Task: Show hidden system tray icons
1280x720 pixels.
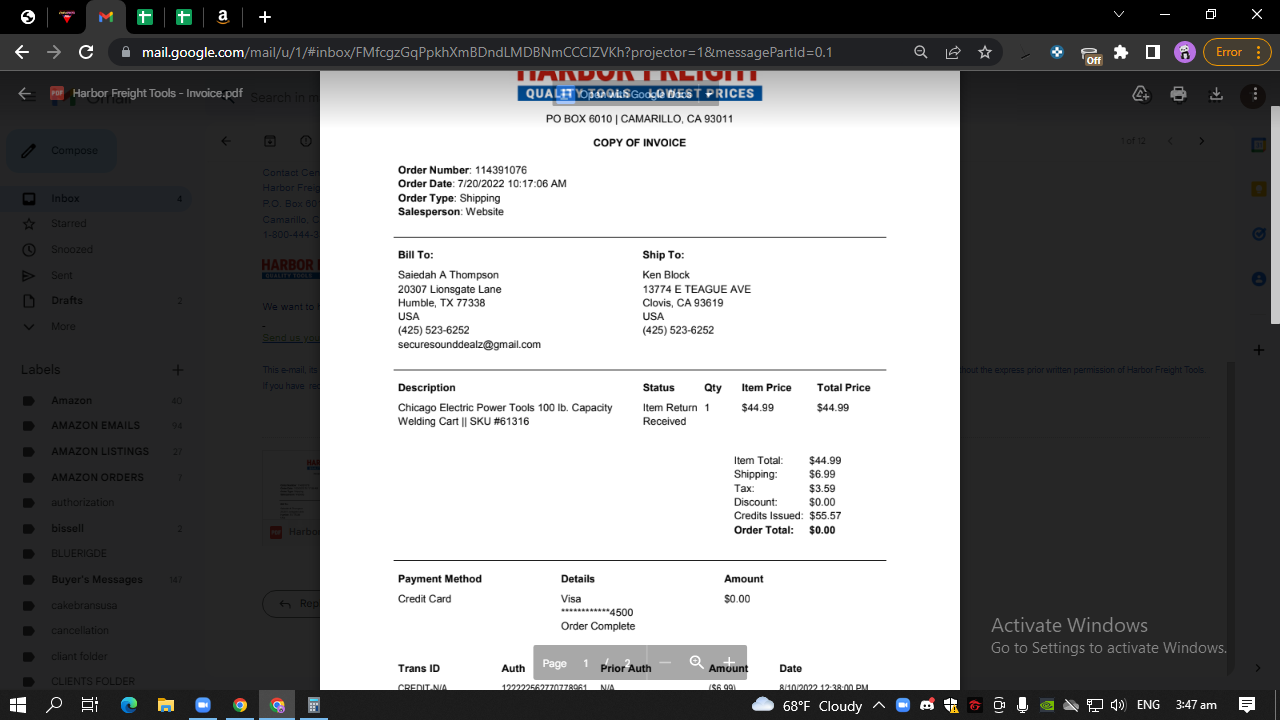Action: point(878,705)
